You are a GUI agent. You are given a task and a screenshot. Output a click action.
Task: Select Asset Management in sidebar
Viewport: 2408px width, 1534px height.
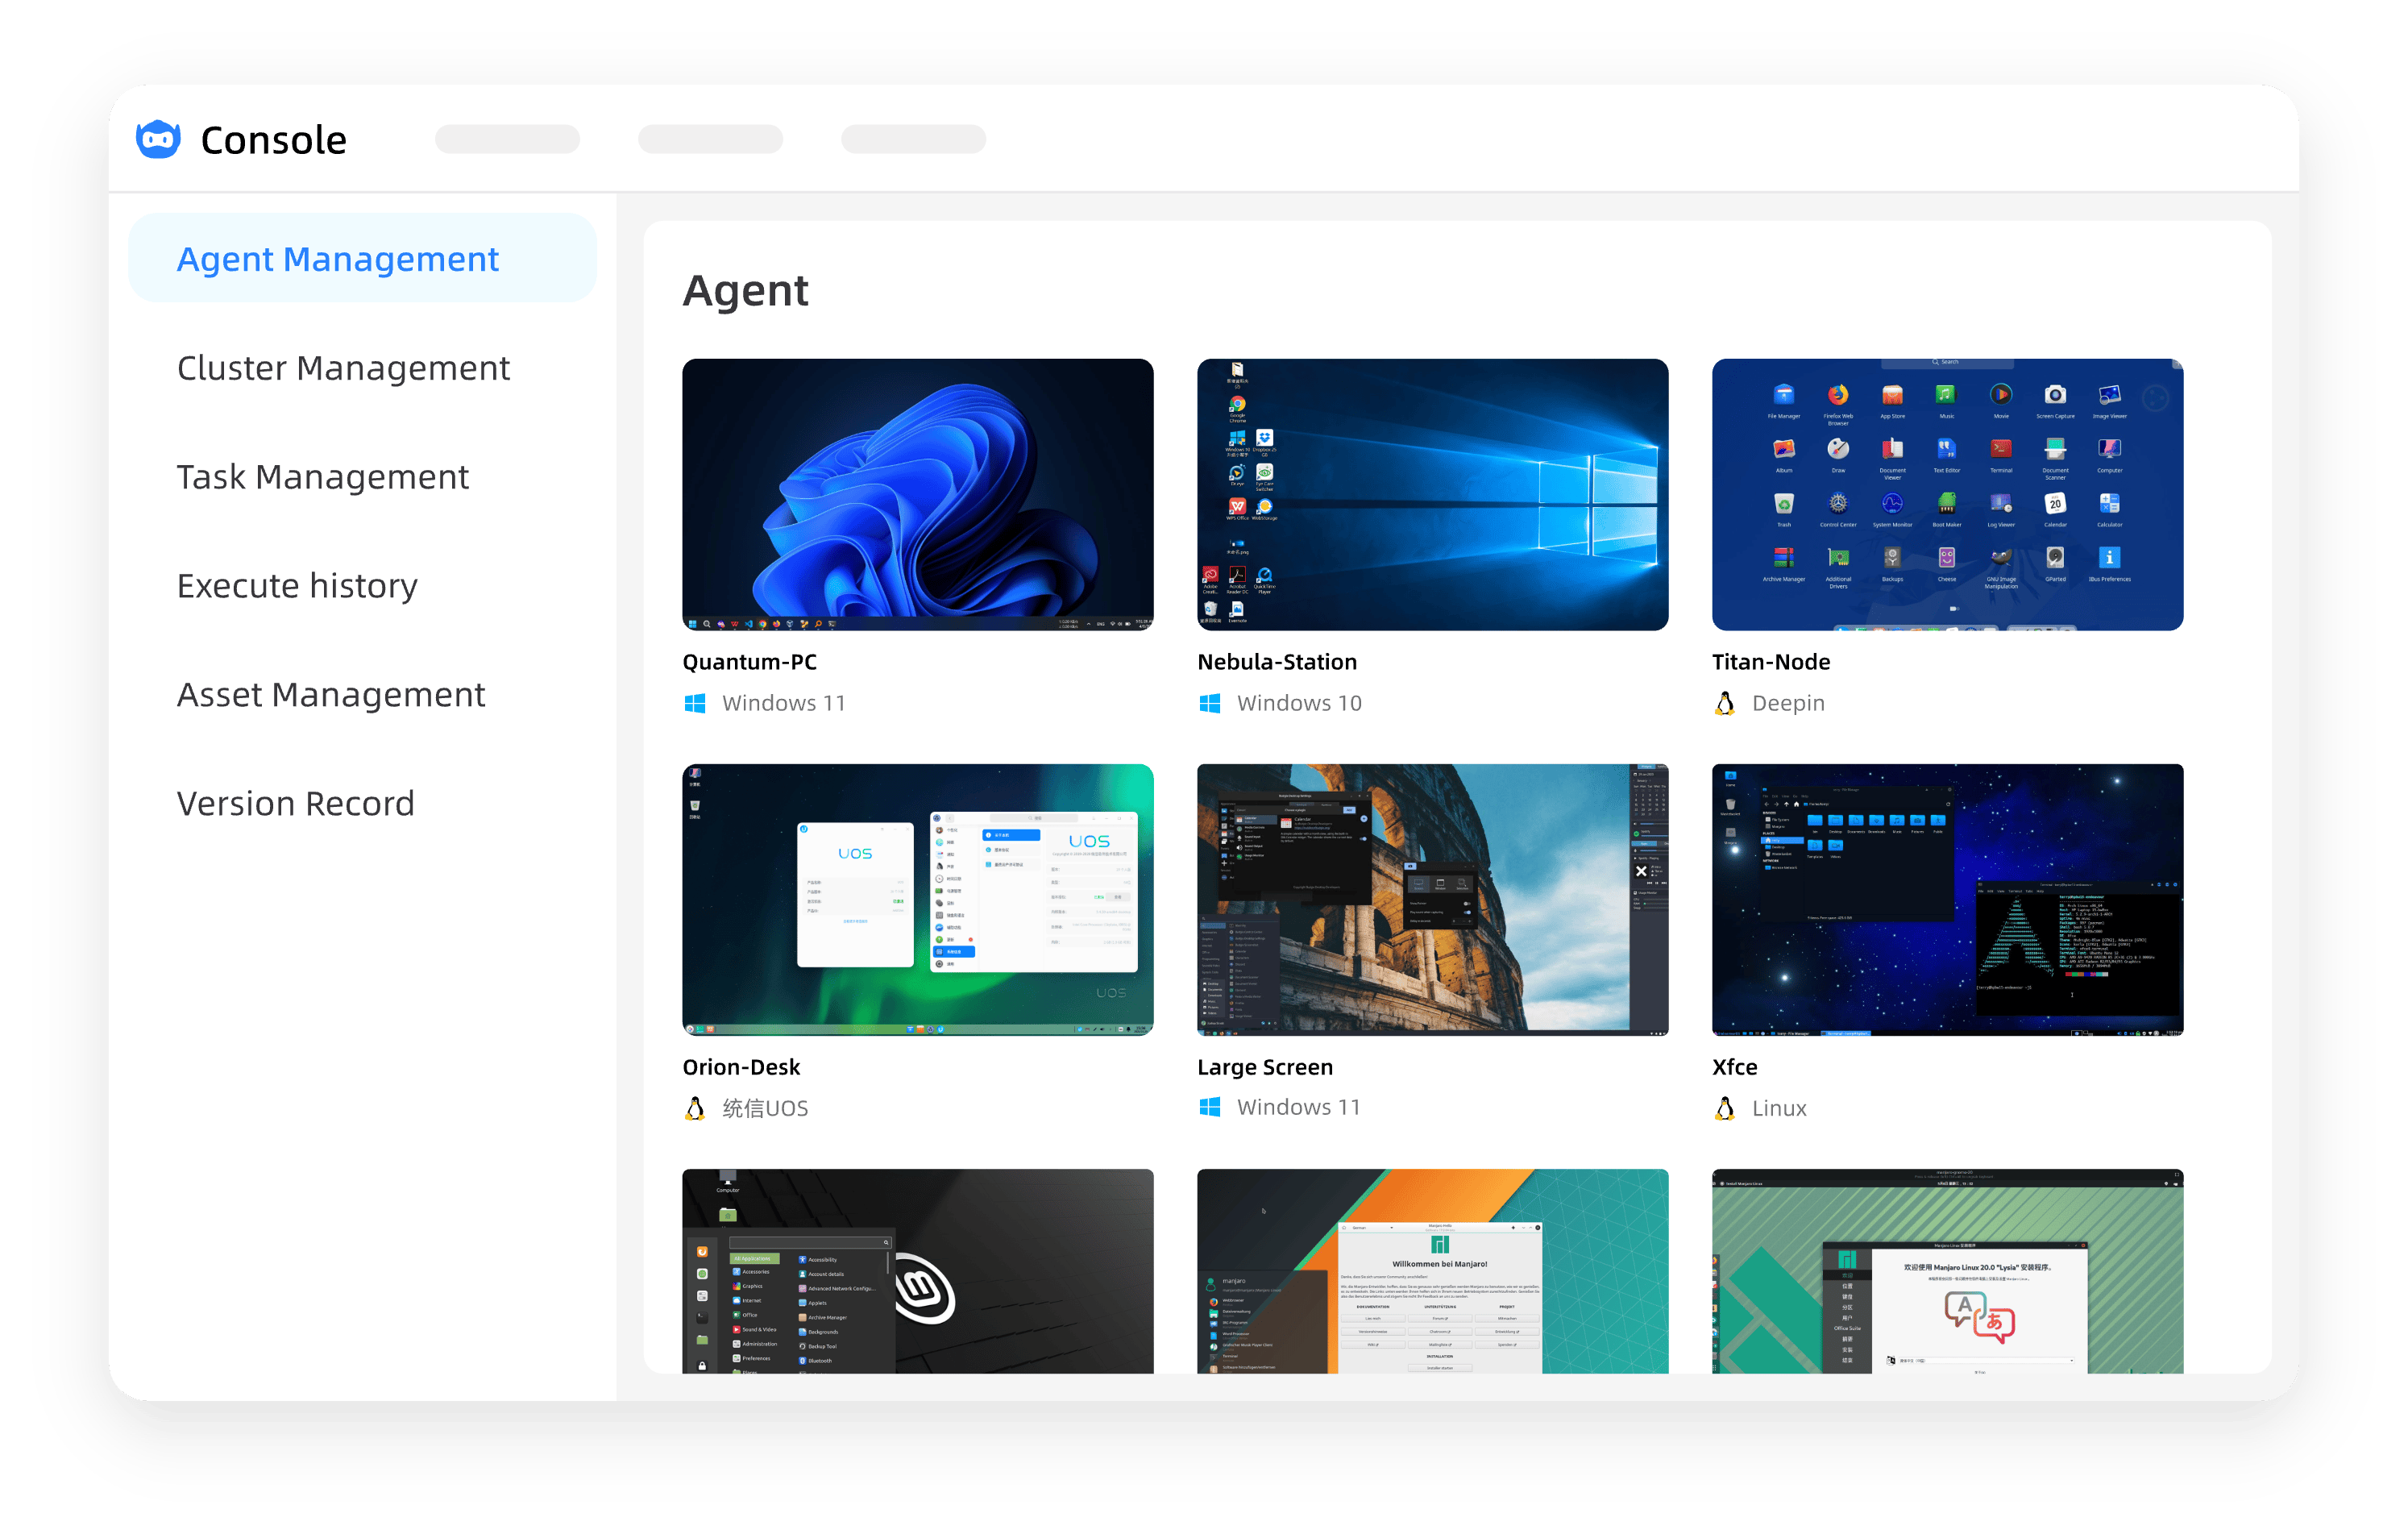(331, 694)
